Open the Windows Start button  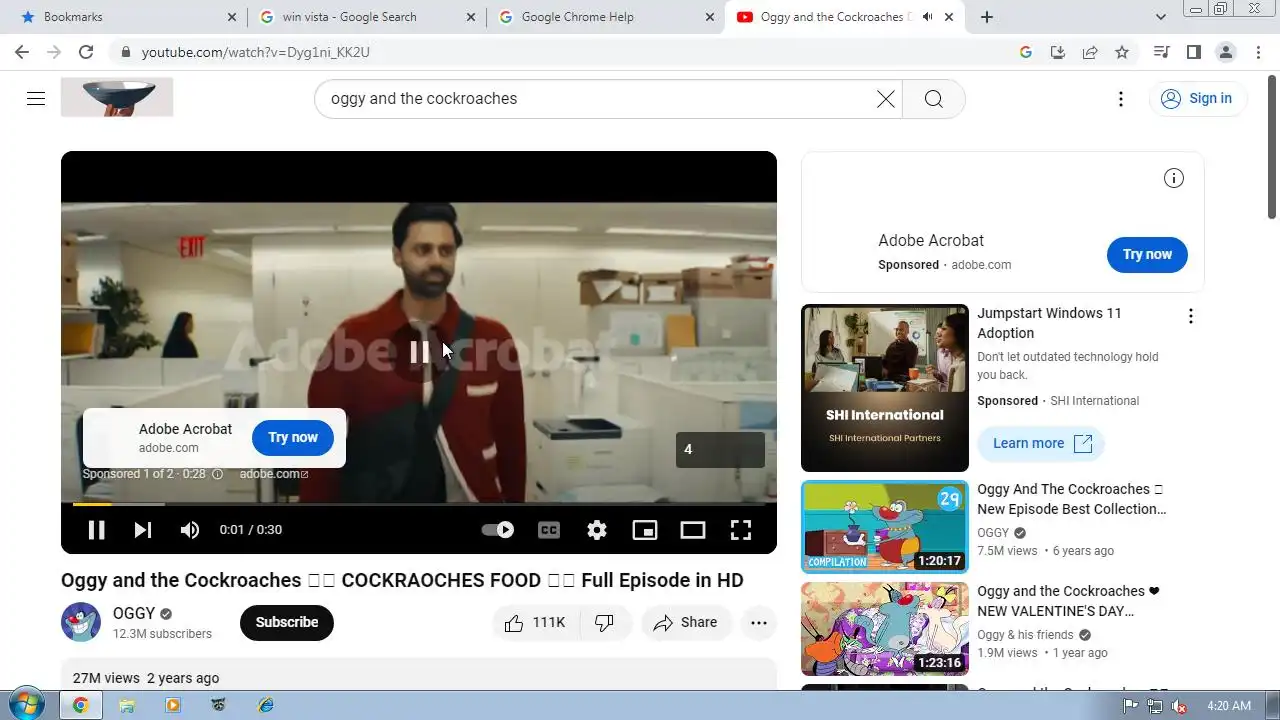click(x=26, y=704)
